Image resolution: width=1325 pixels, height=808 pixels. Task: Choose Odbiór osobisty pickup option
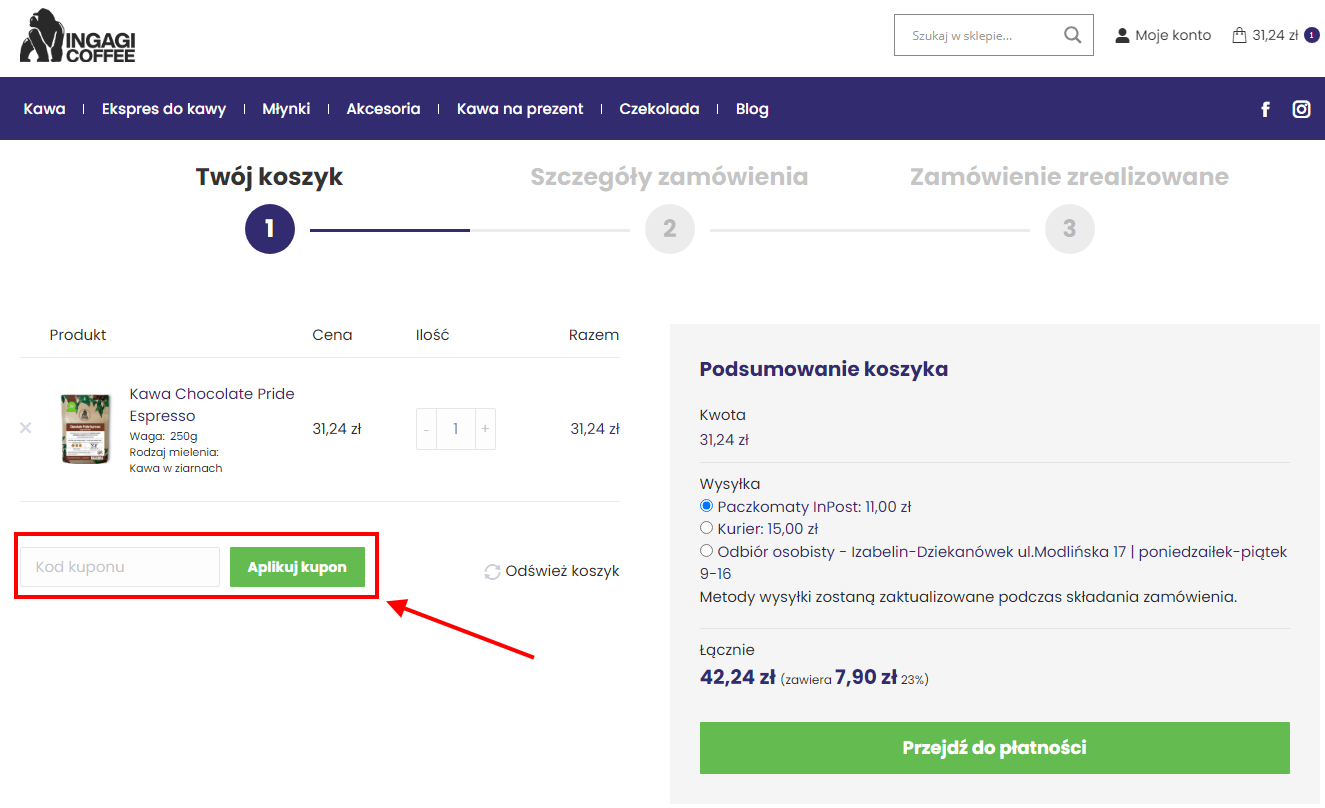(706, 550)
